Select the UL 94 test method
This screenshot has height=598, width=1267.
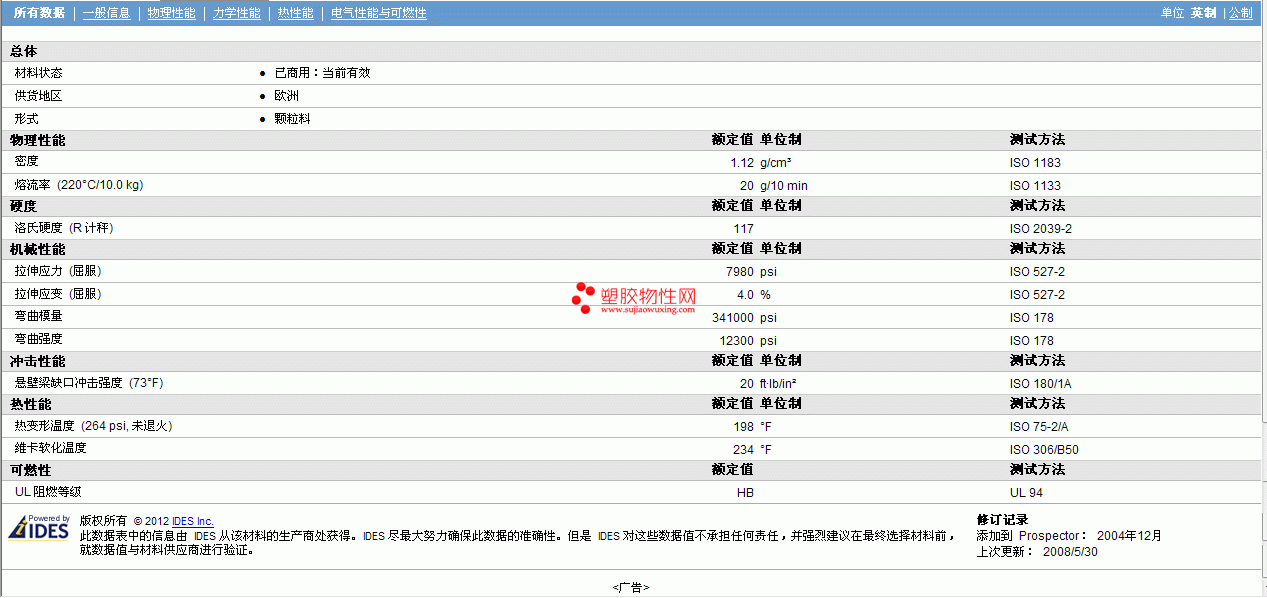tap(1027, 492)
